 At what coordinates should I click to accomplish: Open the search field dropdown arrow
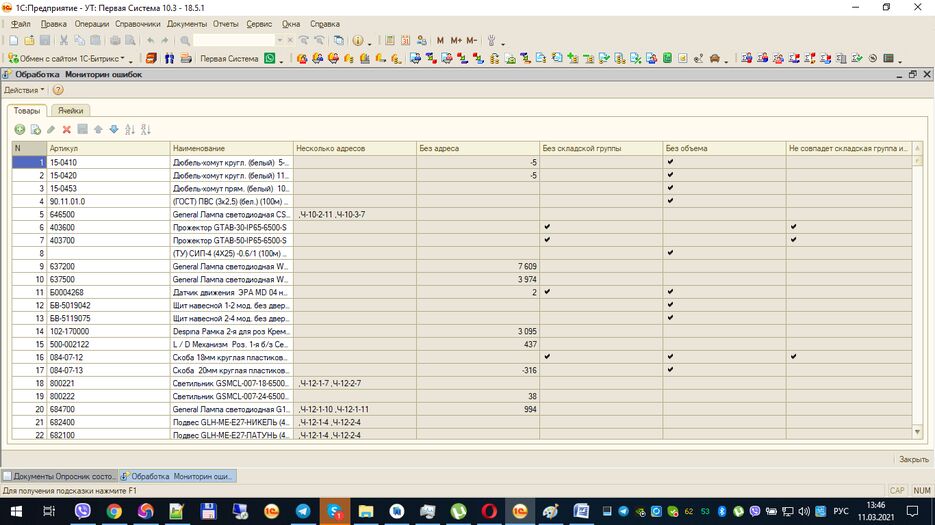click(x=279, y=41)
